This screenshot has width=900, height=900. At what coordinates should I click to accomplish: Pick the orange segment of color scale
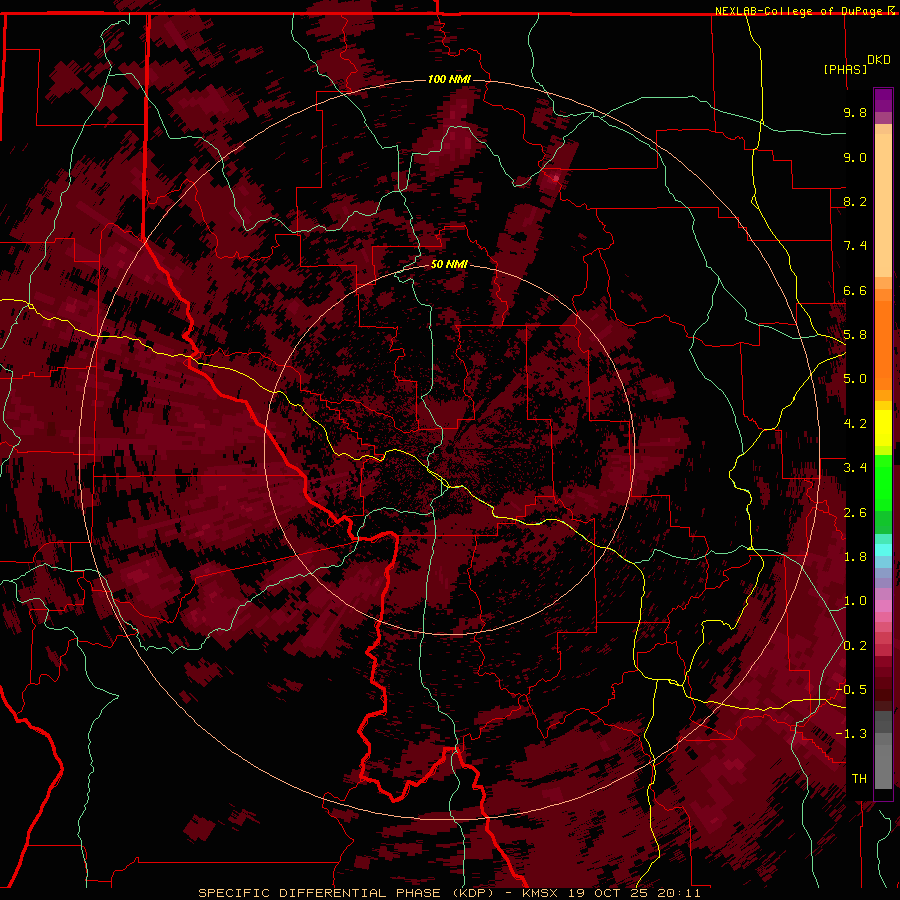click(883, 344)
